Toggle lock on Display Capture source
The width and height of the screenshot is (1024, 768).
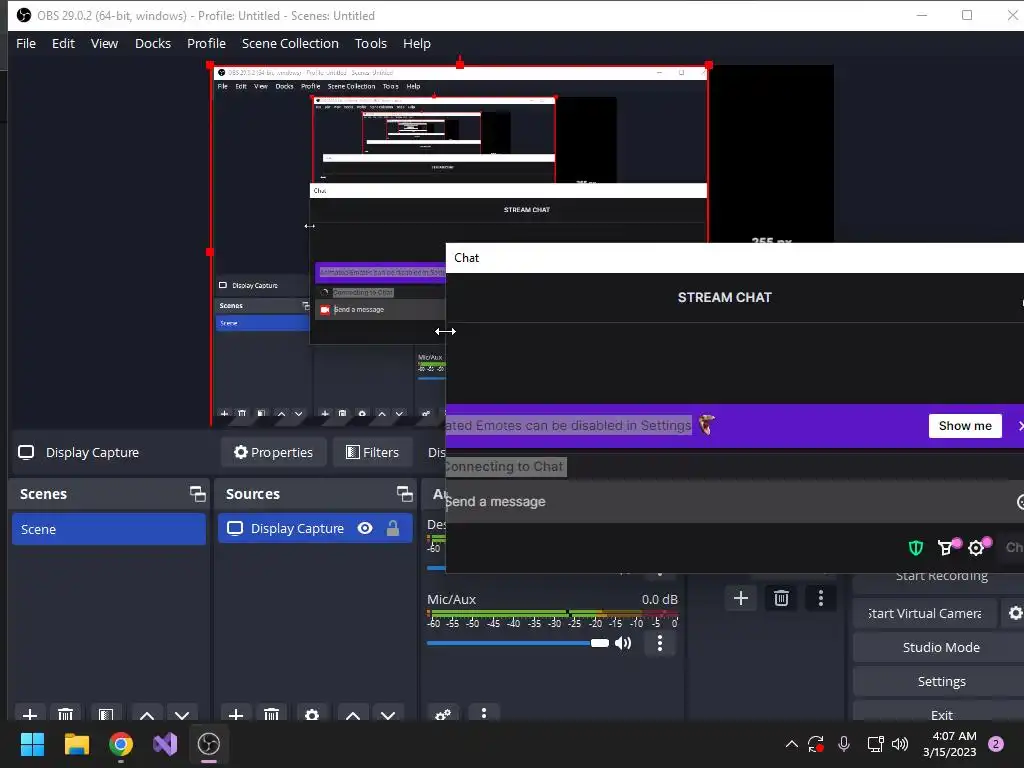392,528
